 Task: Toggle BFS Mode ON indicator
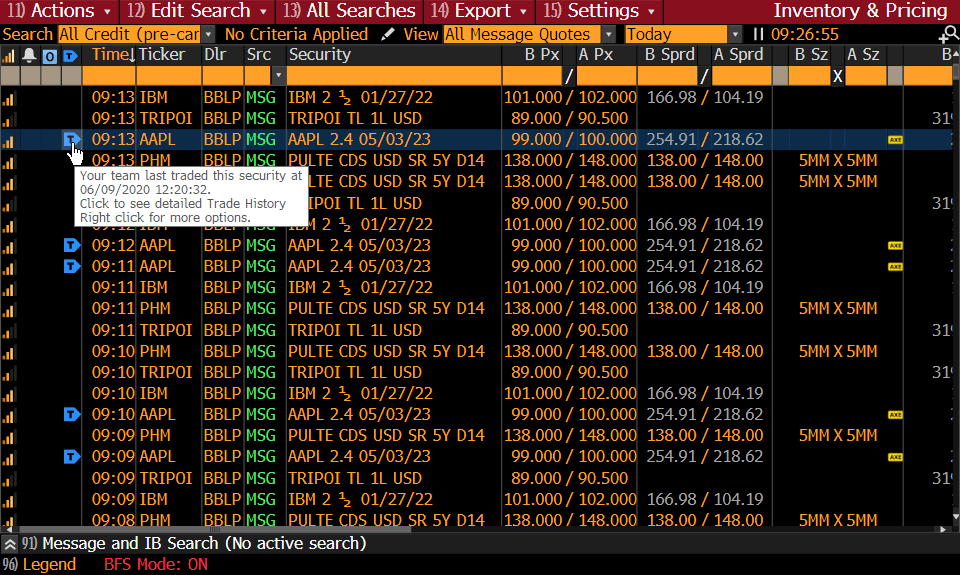[x=156, y=564]
